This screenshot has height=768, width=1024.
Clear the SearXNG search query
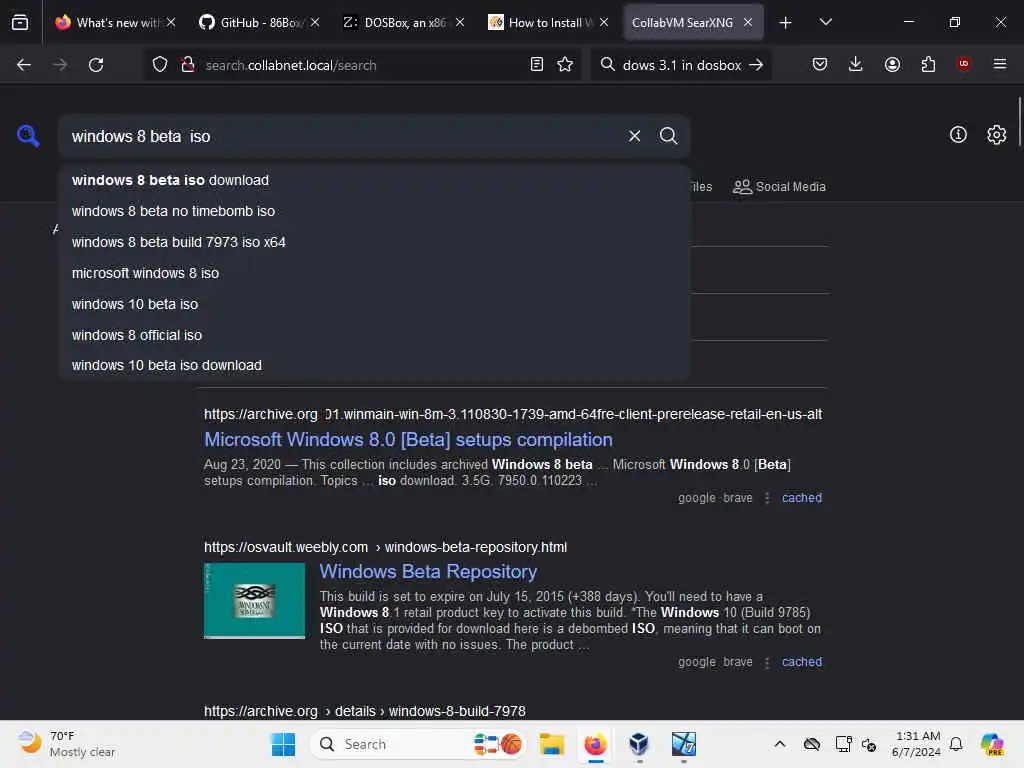[634, 136]
